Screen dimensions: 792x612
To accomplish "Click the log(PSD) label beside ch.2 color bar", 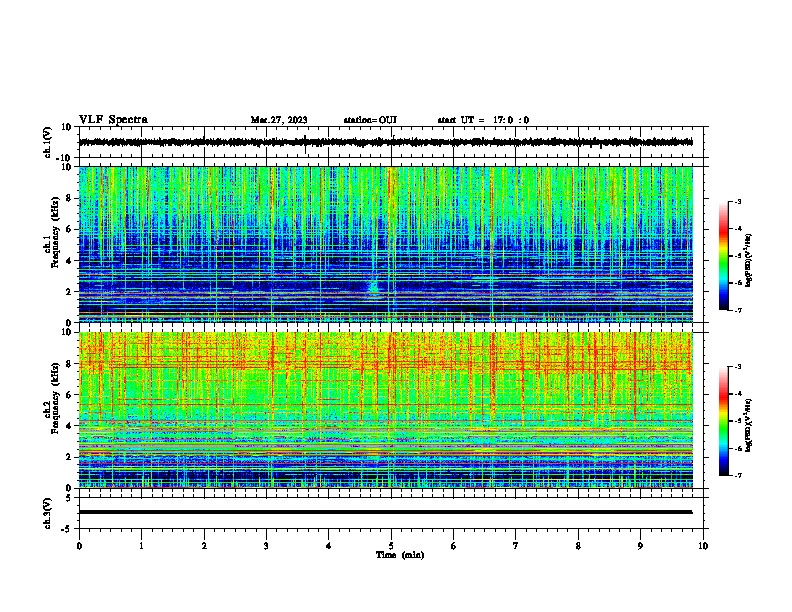I will [x=748, y=425].
